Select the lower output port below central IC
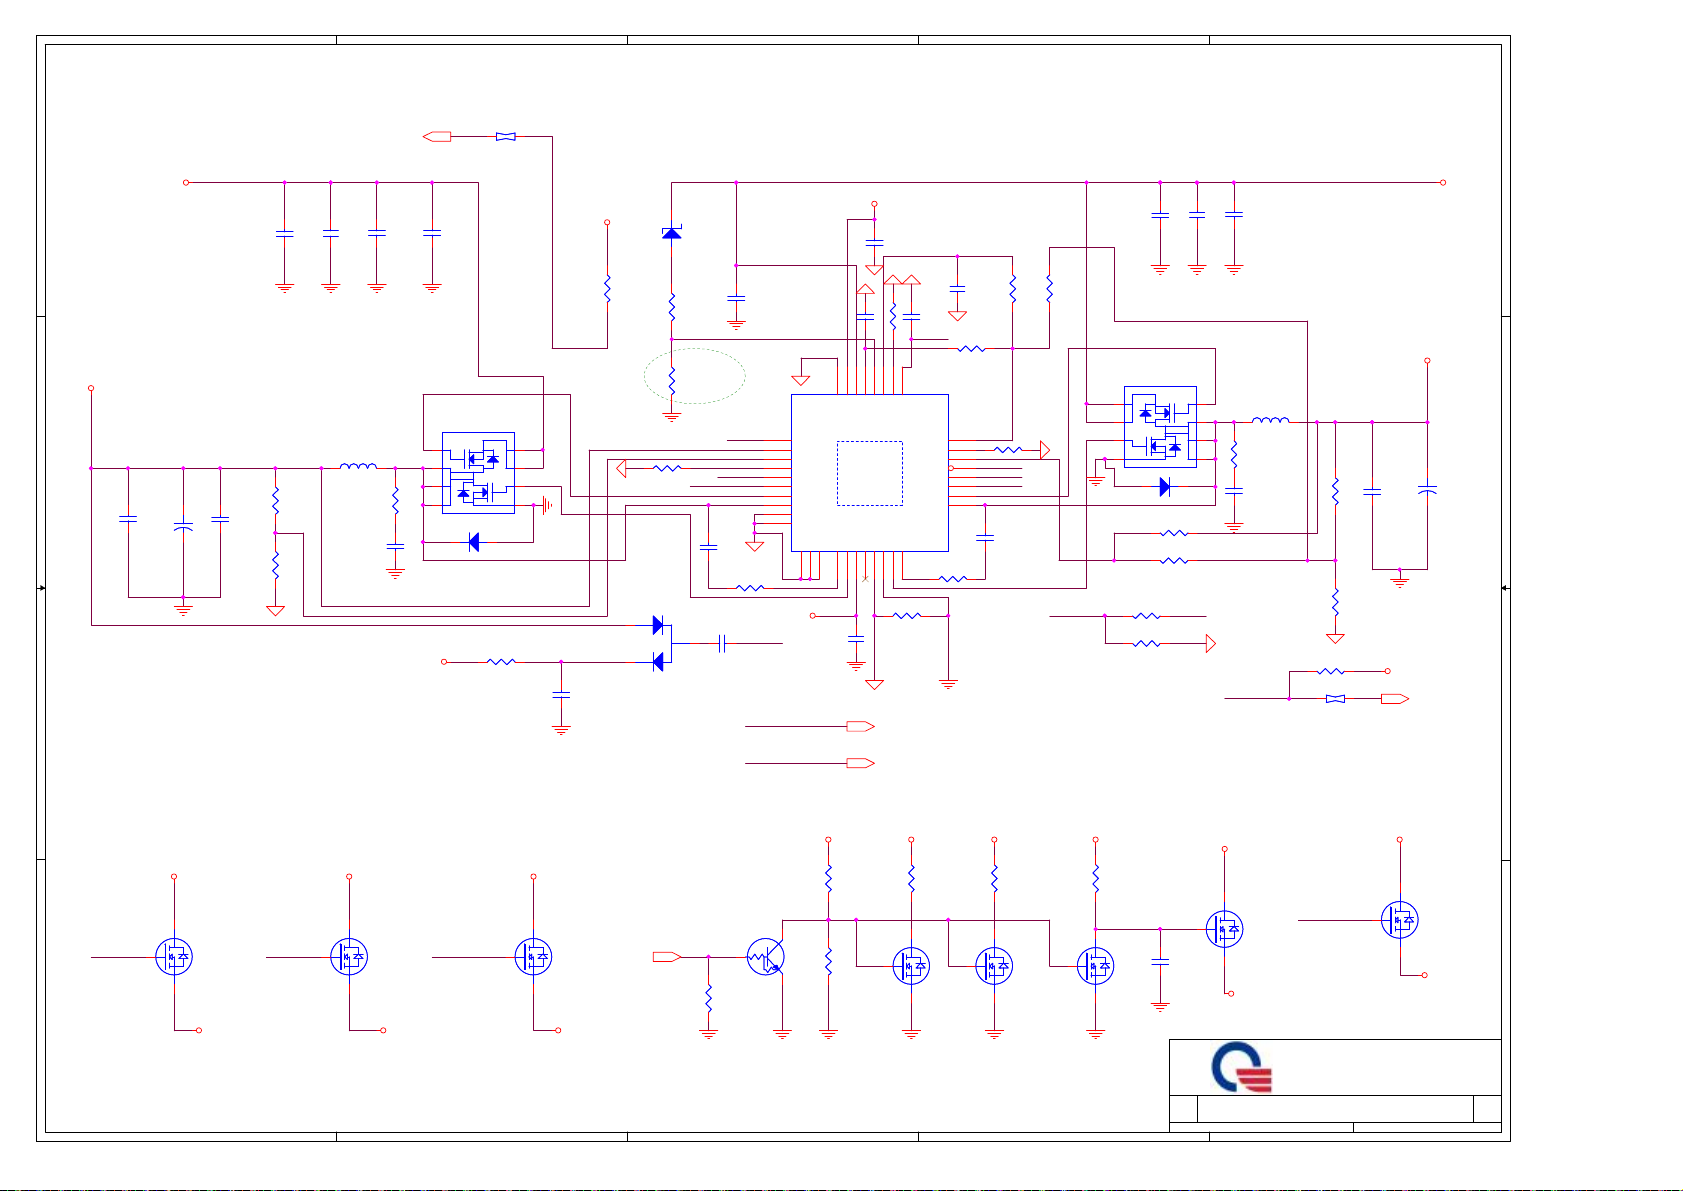The height and width of the screenshot is (1191, 1683). point(861,763)
